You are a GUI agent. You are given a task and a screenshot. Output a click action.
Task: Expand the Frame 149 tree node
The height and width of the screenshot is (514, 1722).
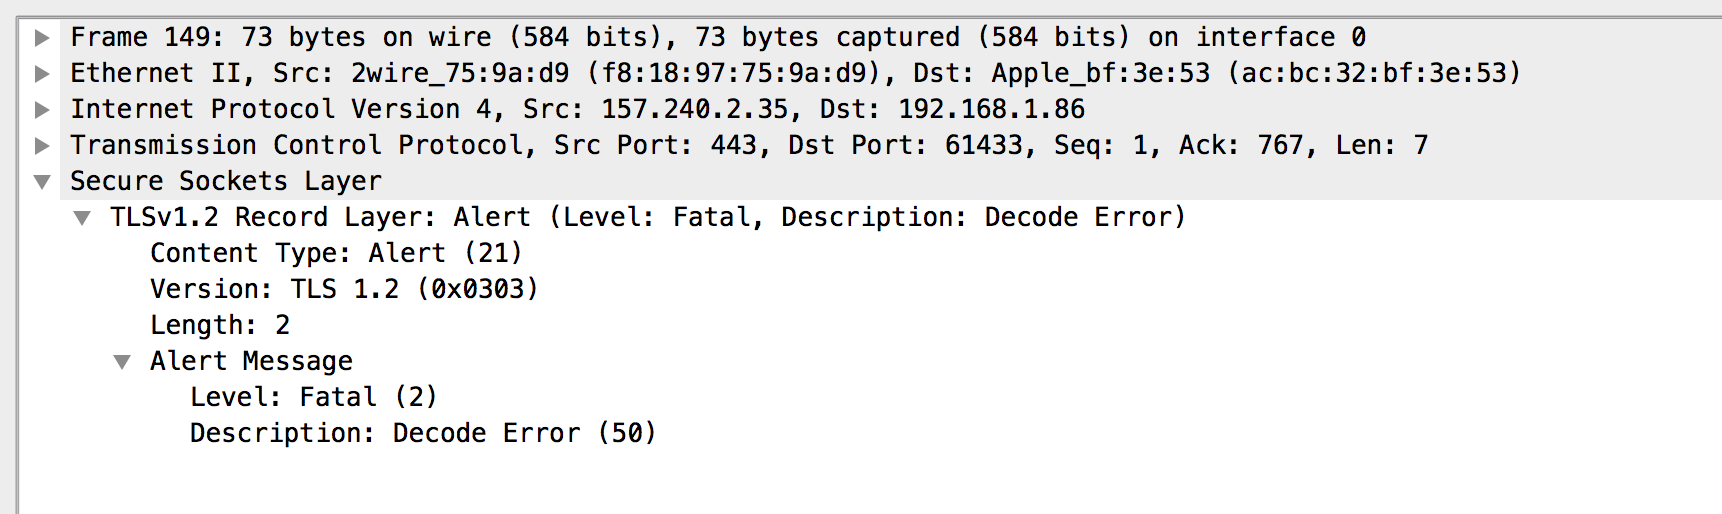pos(42,38)
